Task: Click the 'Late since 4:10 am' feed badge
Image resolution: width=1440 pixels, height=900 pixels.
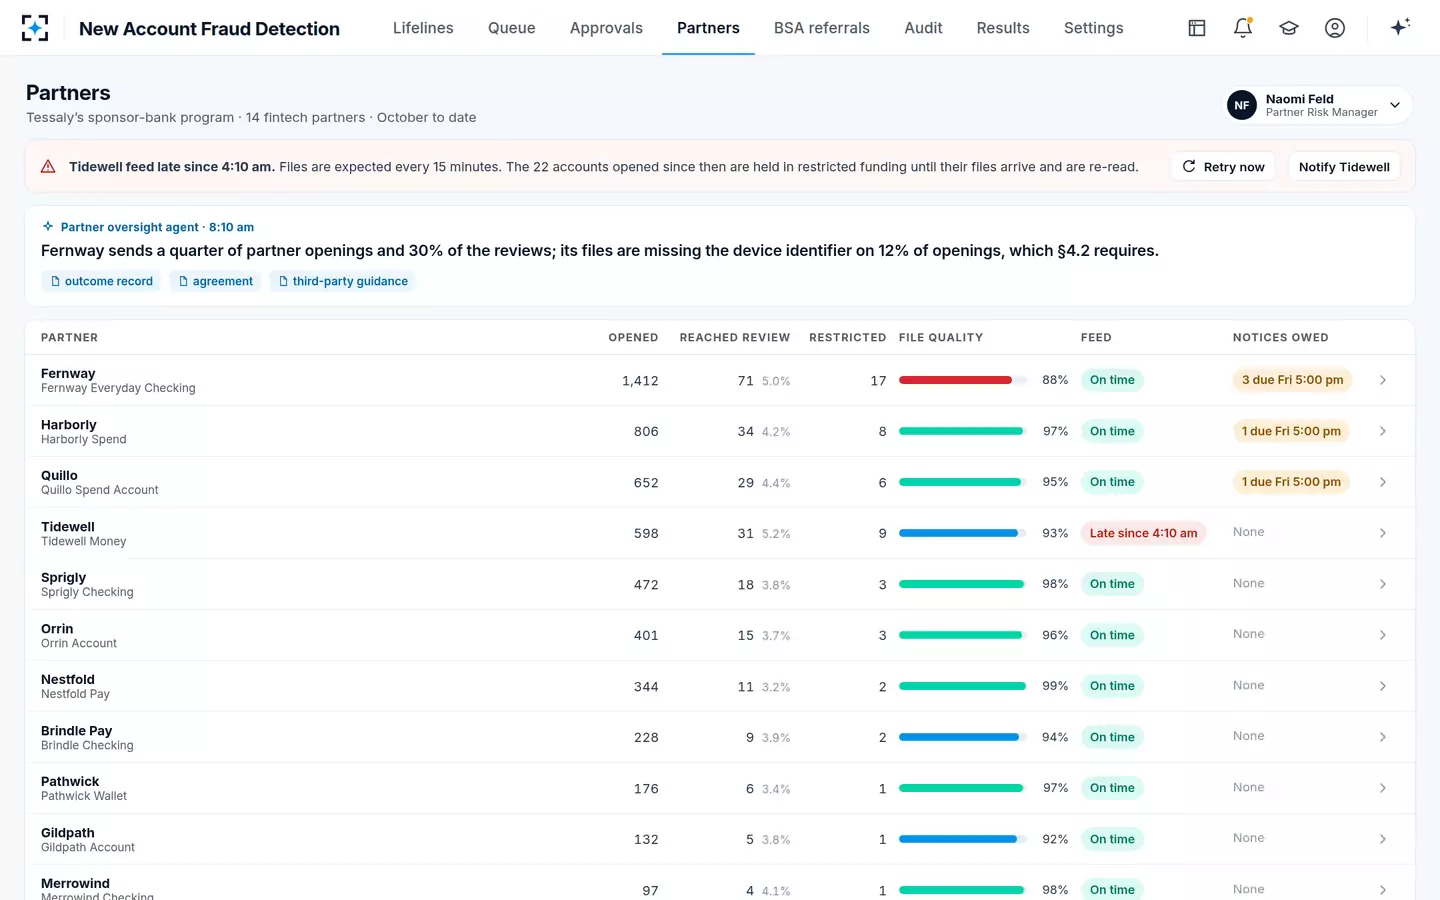Action: [1143, 533]
